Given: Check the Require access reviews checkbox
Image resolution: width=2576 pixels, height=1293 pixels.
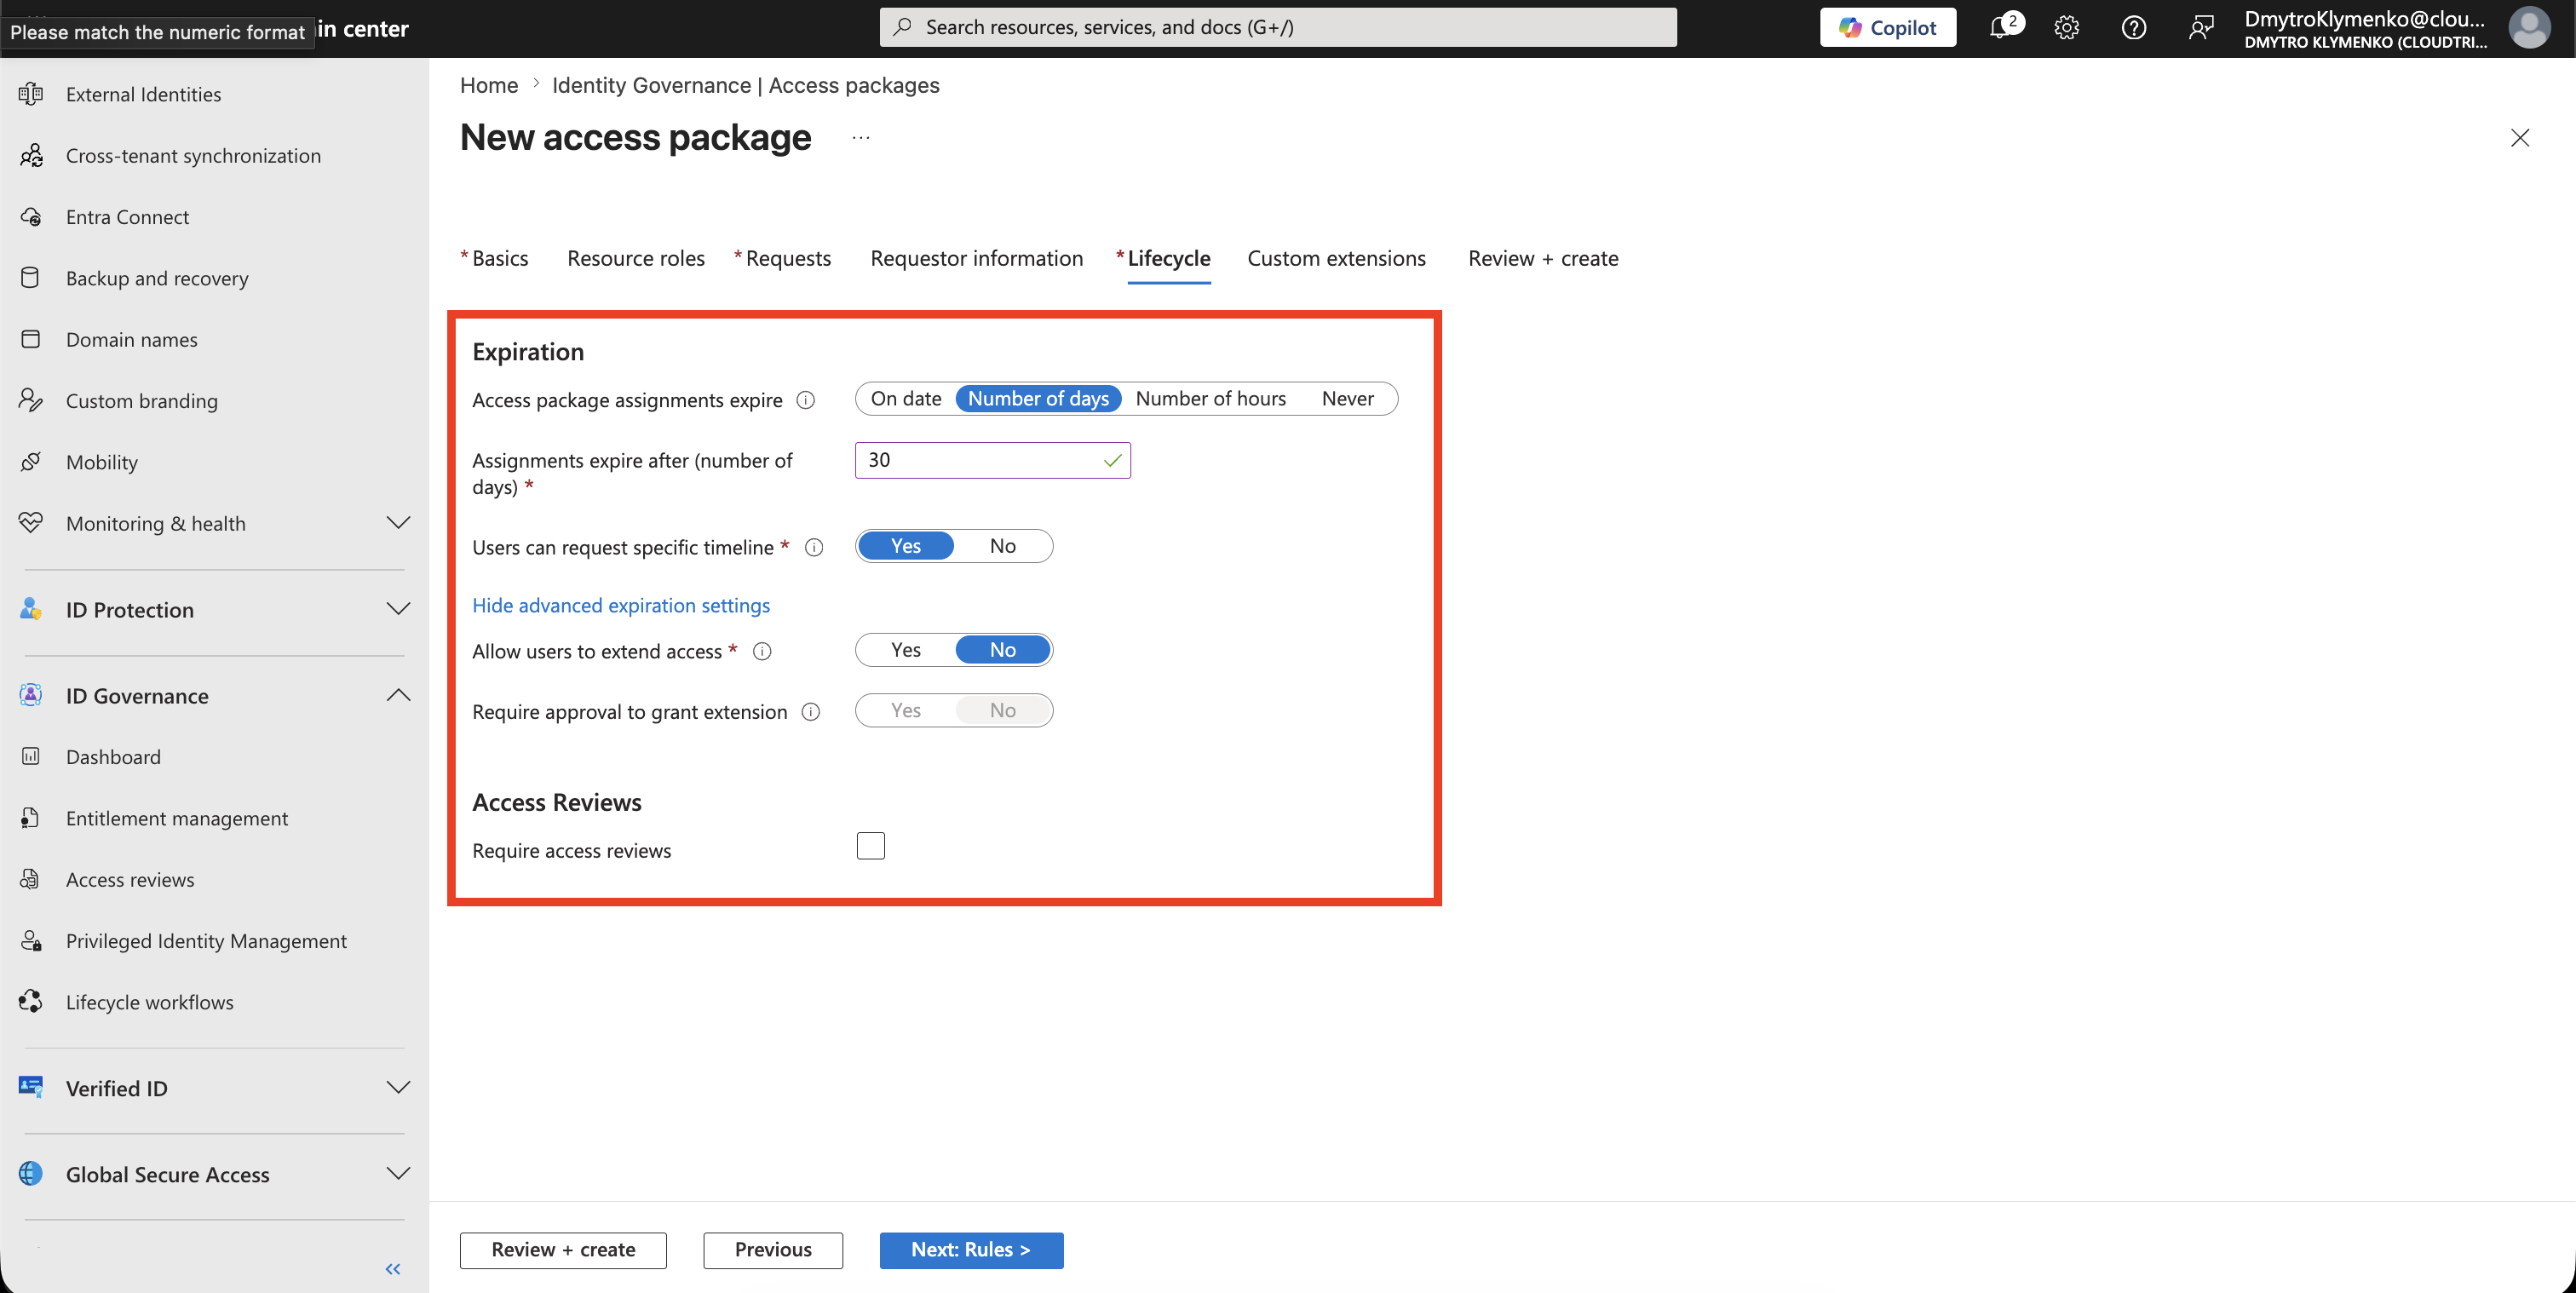Looking at the screenshot, I should (x=871, y=846).
